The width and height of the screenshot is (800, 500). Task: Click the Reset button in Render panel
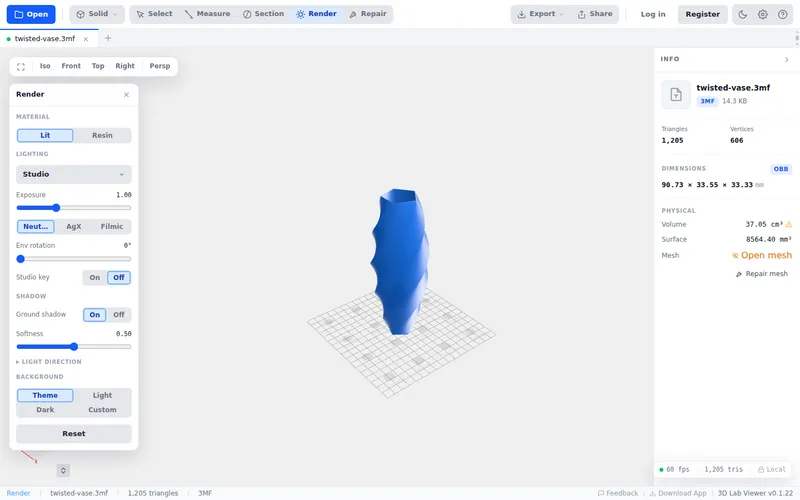pyautogui.click(x=73, y=434)
